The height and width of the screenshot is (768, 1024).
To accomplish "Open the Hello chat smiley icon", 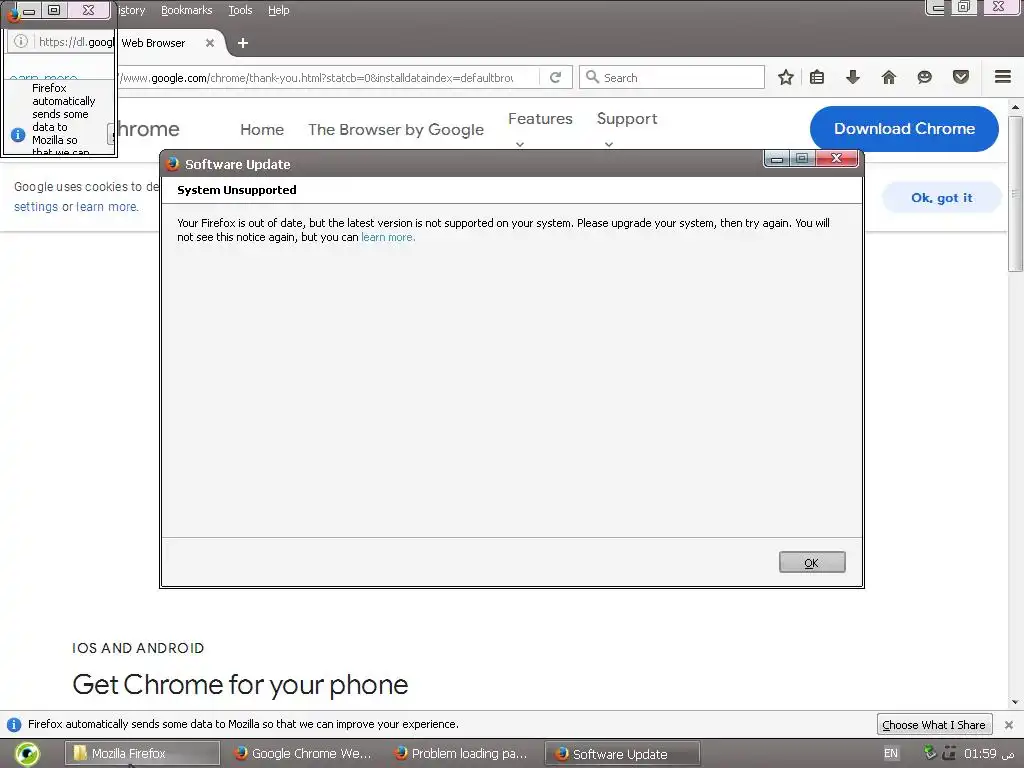I will pos(925,78).
